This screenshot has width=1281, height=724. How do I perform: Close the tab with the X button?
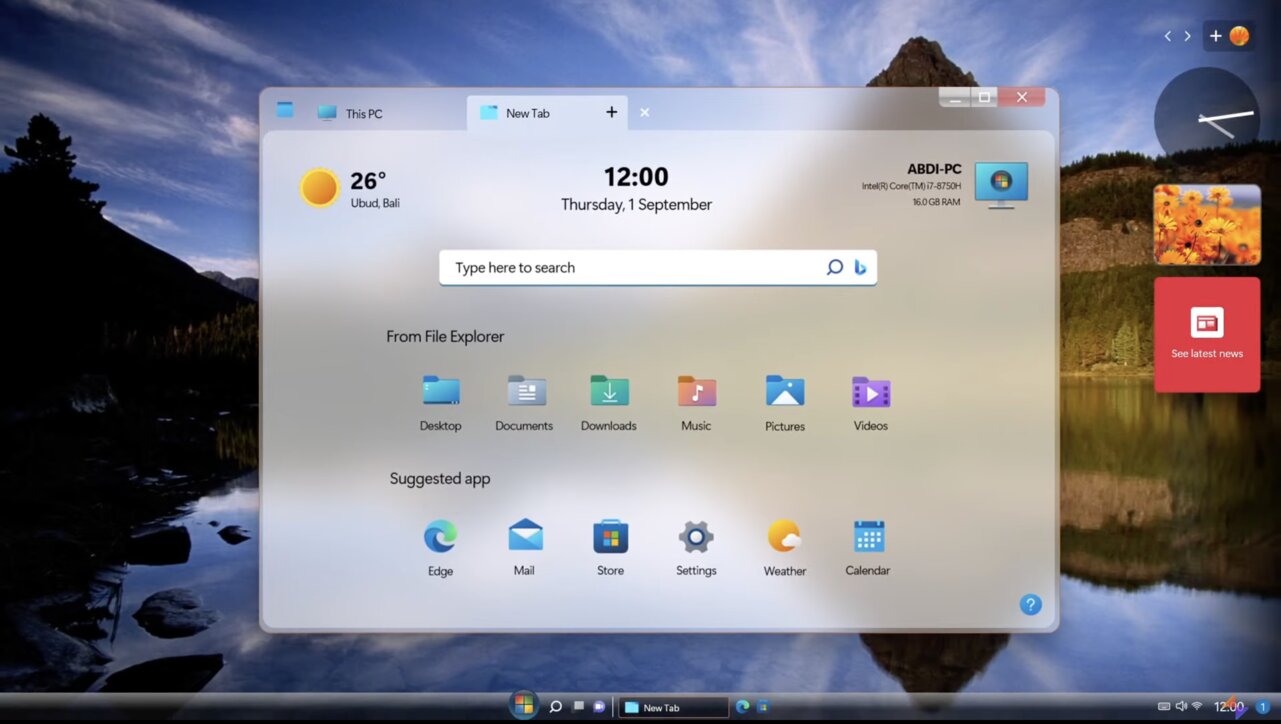(x=644, y=112)
